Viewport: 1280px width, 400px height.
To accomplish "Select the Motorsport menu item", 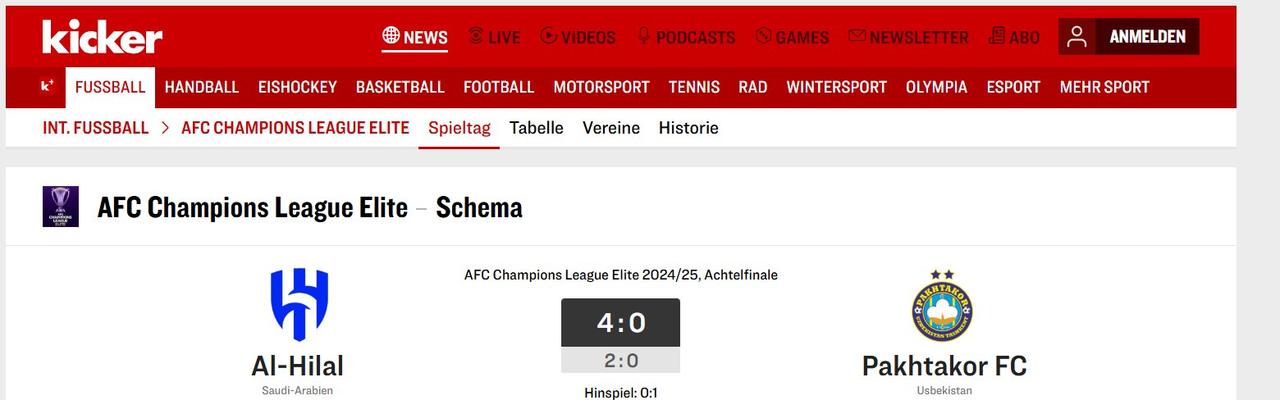I will (x=601, y=87).
